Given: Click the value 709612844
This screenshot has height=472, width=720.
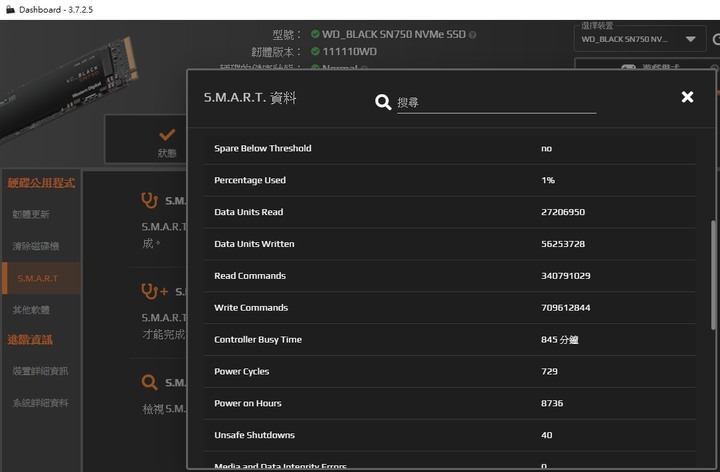Looking at the screenshot, I should [565, 308].
